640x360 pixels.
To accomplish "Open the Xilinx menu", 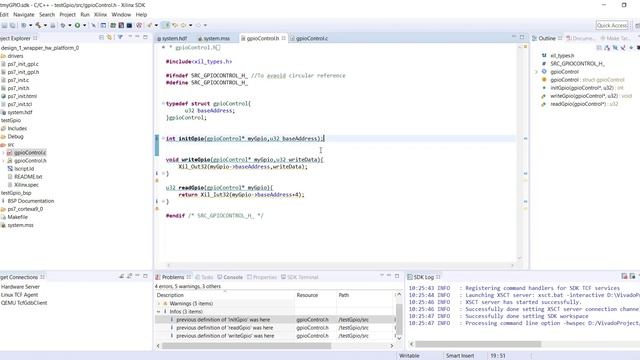I will (100, 14).
